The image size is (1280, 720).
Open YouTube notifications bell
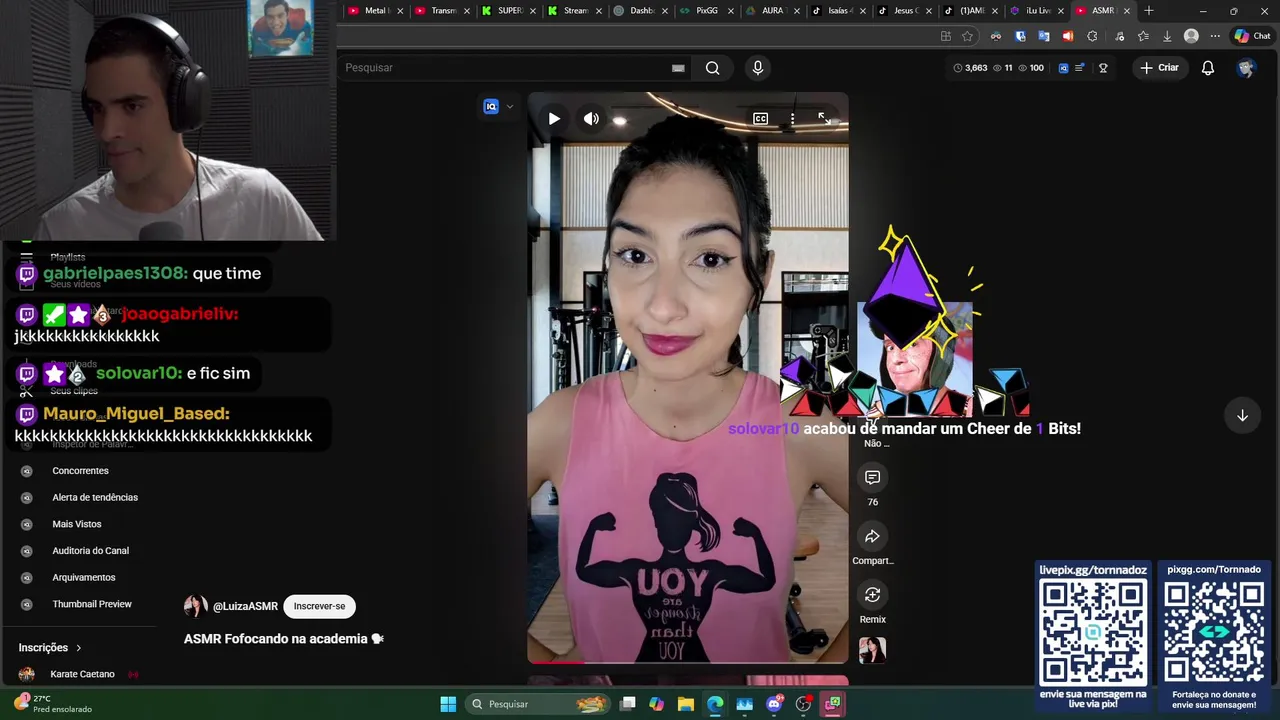pos(1207,68)
